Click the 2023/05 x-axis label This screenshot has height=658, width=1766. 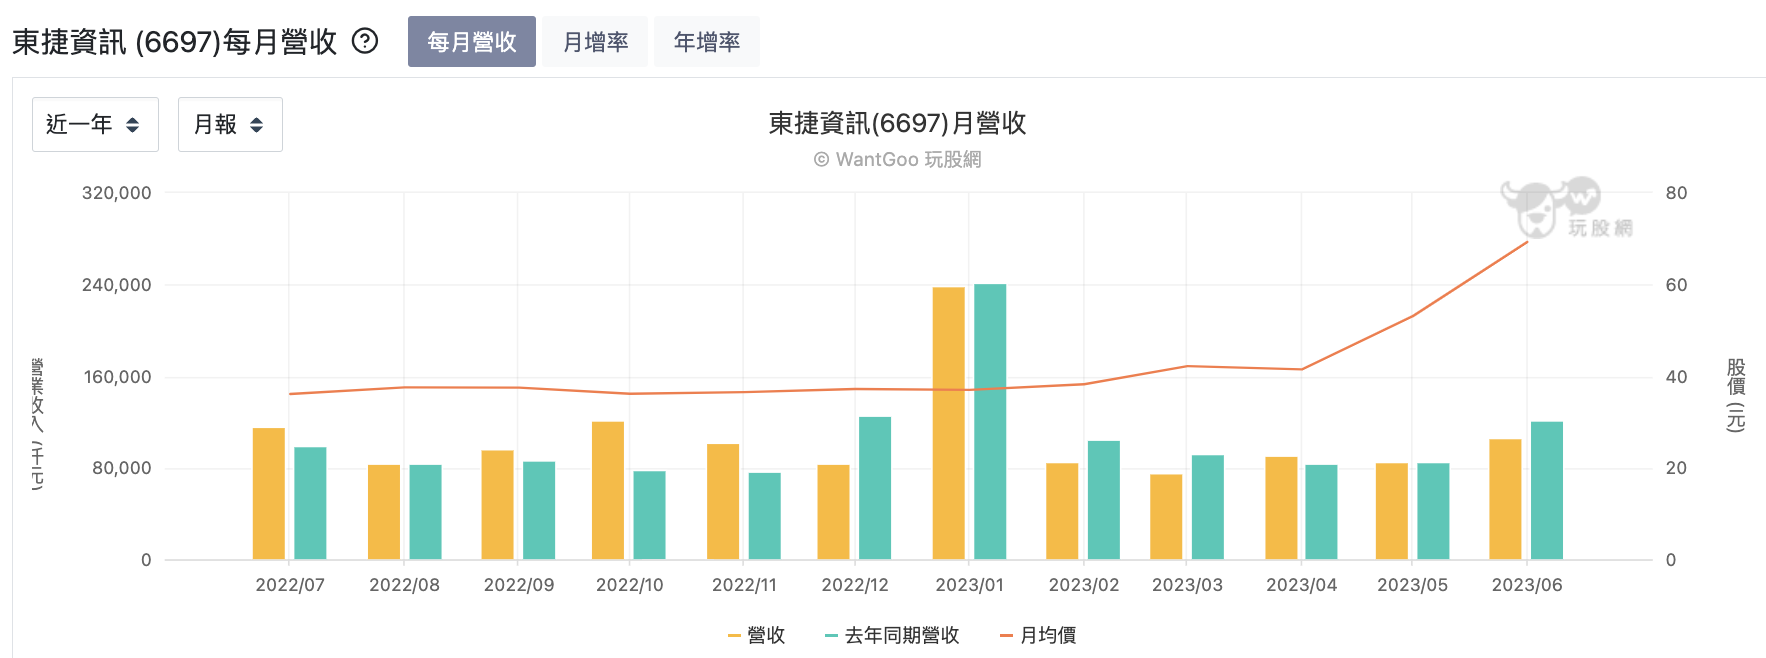coord(1412,585)
